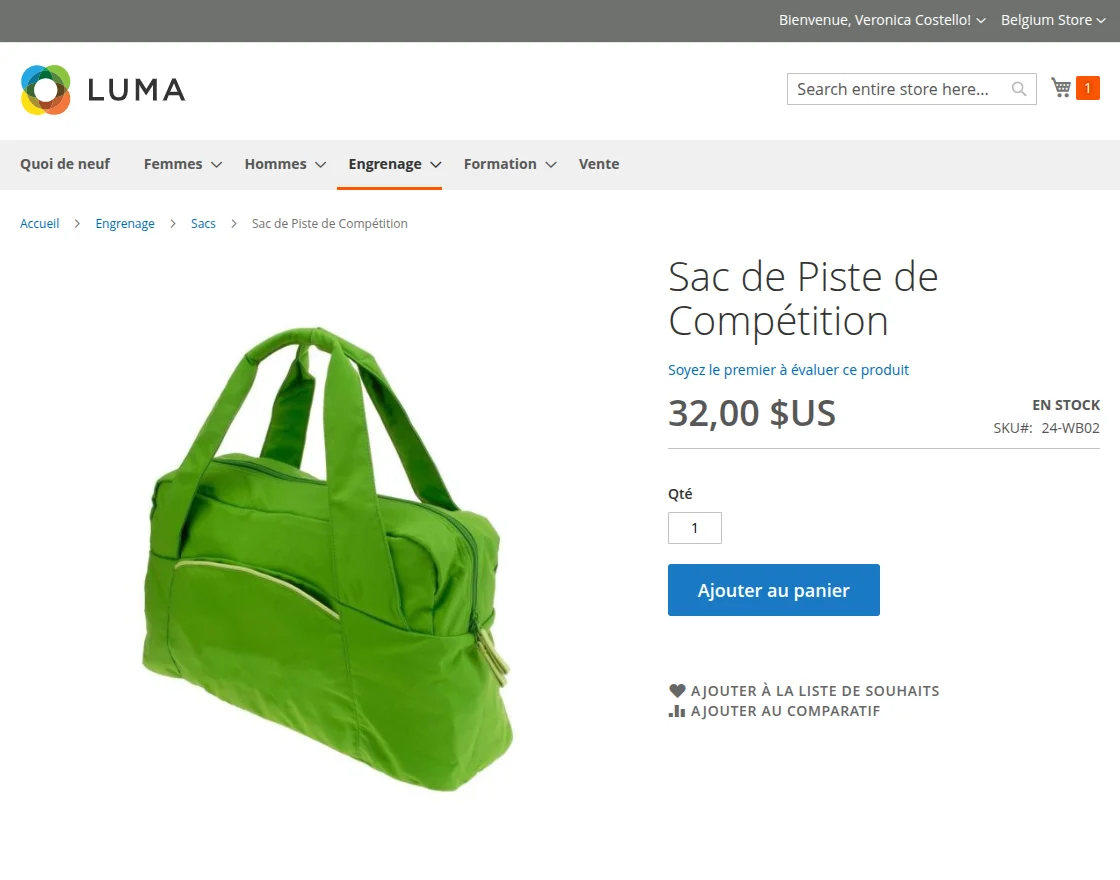Screen dimensions: 1120x880
Task: Click the search magnifier icon
Action: tap(1019, 89)
